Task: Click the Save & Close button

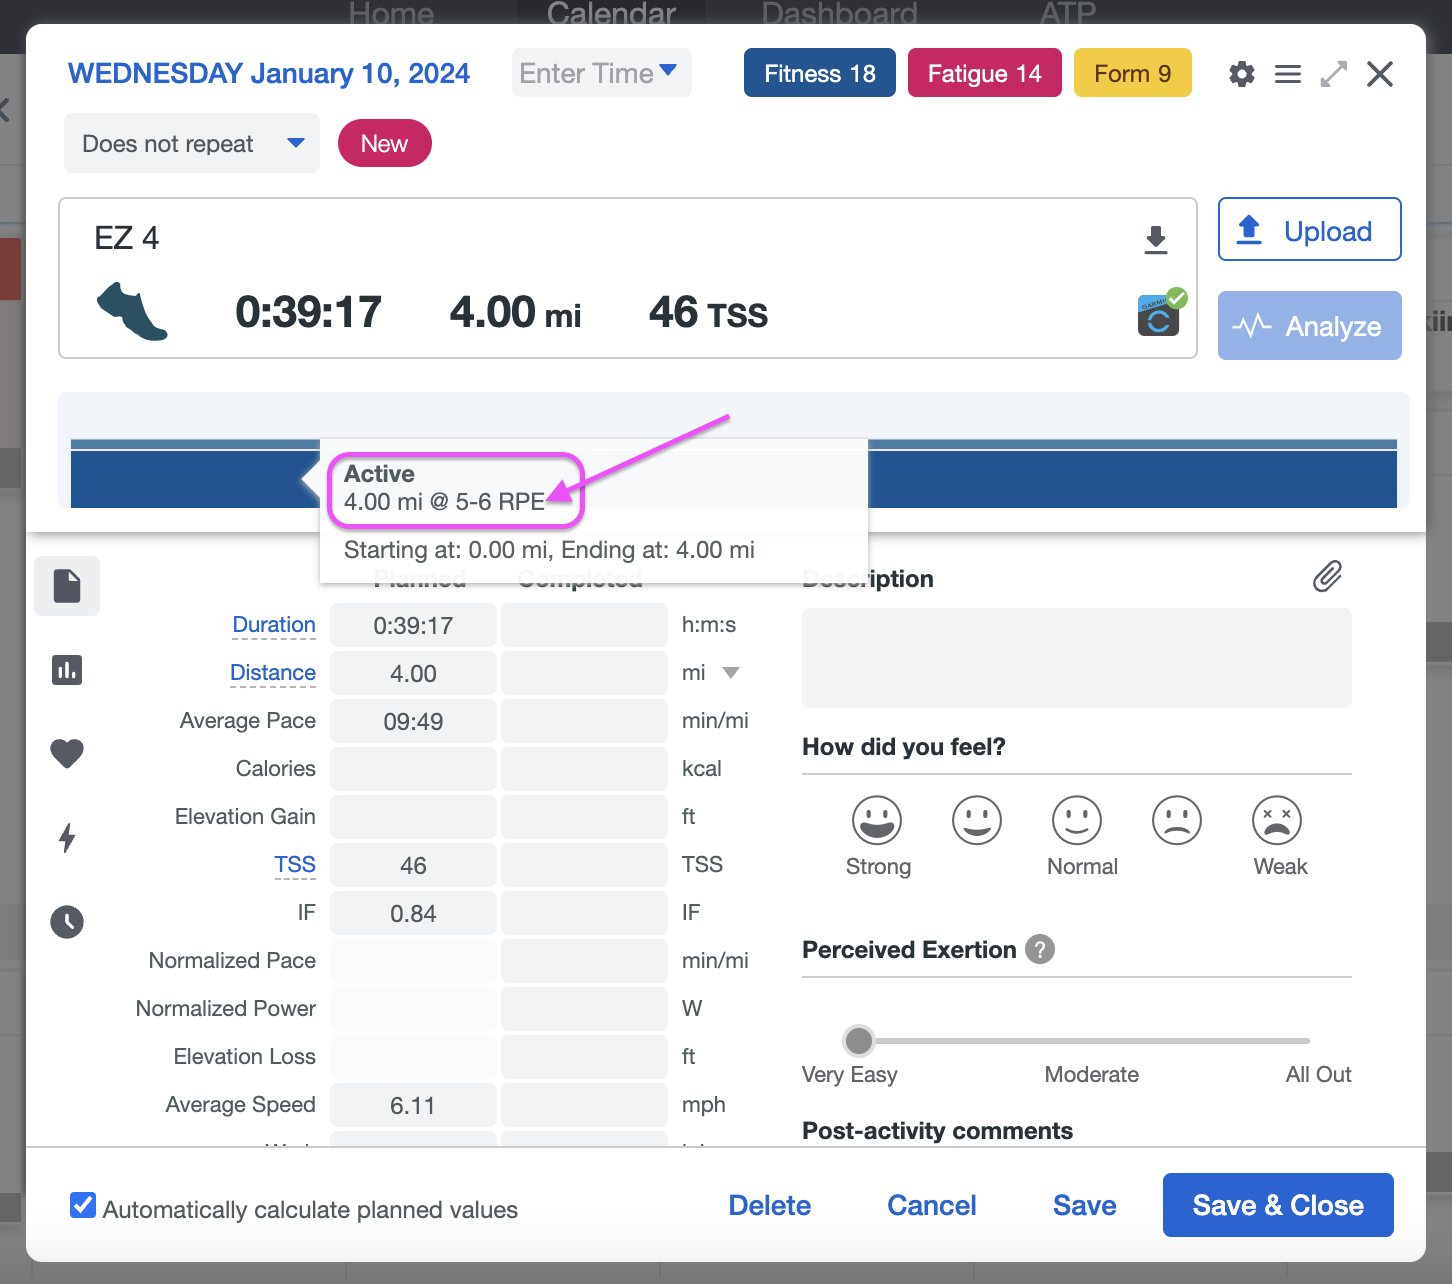Action: (x=1277, y=1205)
